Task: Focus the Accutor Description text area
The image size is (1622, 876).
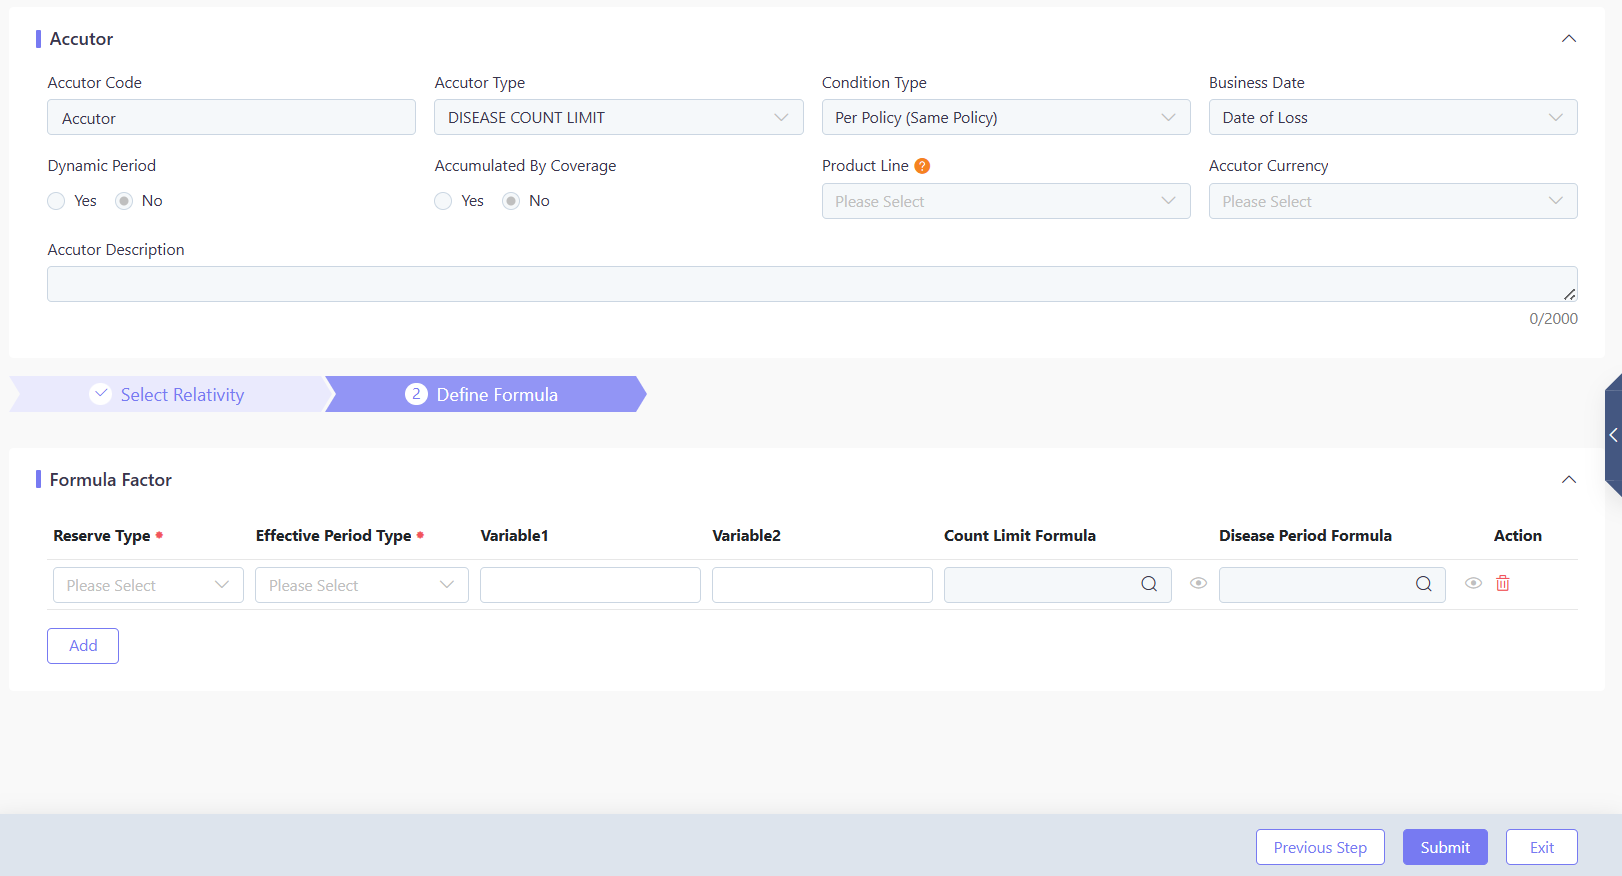Action: click(812, 284)
